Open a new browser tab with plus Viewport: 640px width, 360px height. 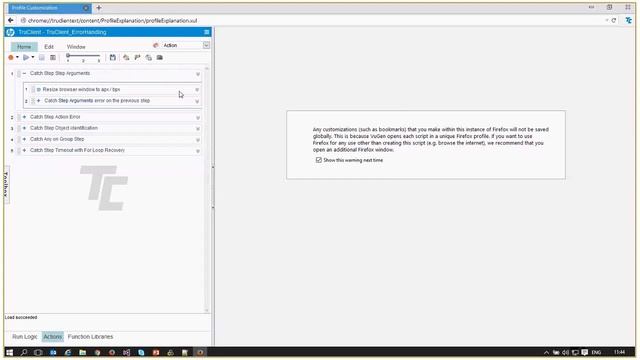99,8
